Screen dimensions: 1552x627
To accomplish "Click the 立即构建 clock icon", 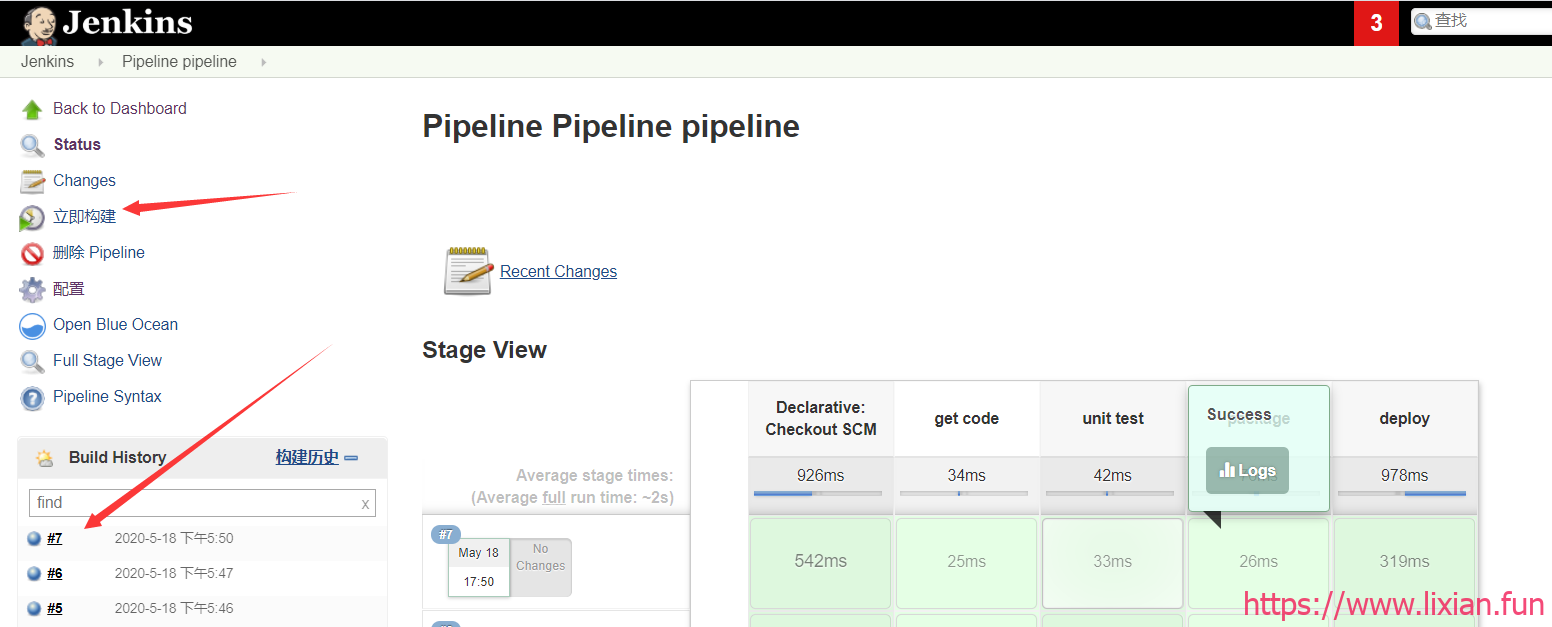I will click(x=32, y=217).
